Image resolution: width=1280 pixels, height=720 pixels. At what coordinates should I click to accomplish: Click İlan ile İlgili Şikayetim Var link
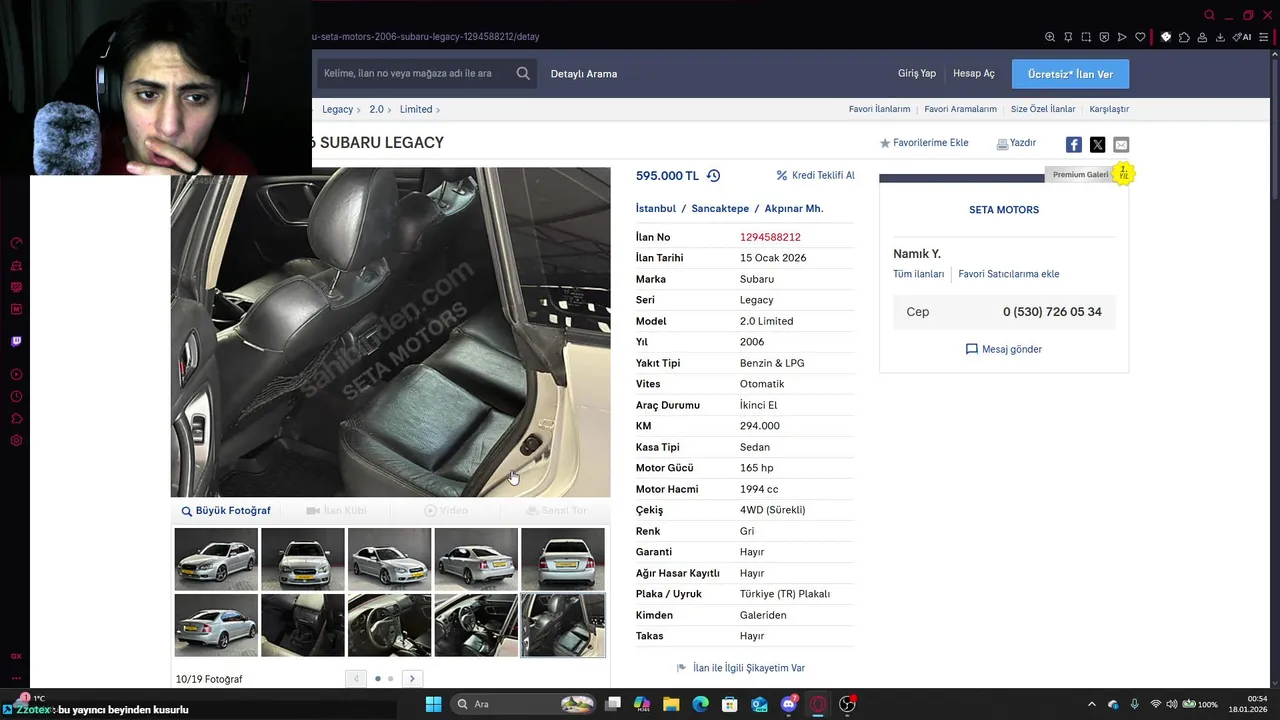[x=741, y=668]
